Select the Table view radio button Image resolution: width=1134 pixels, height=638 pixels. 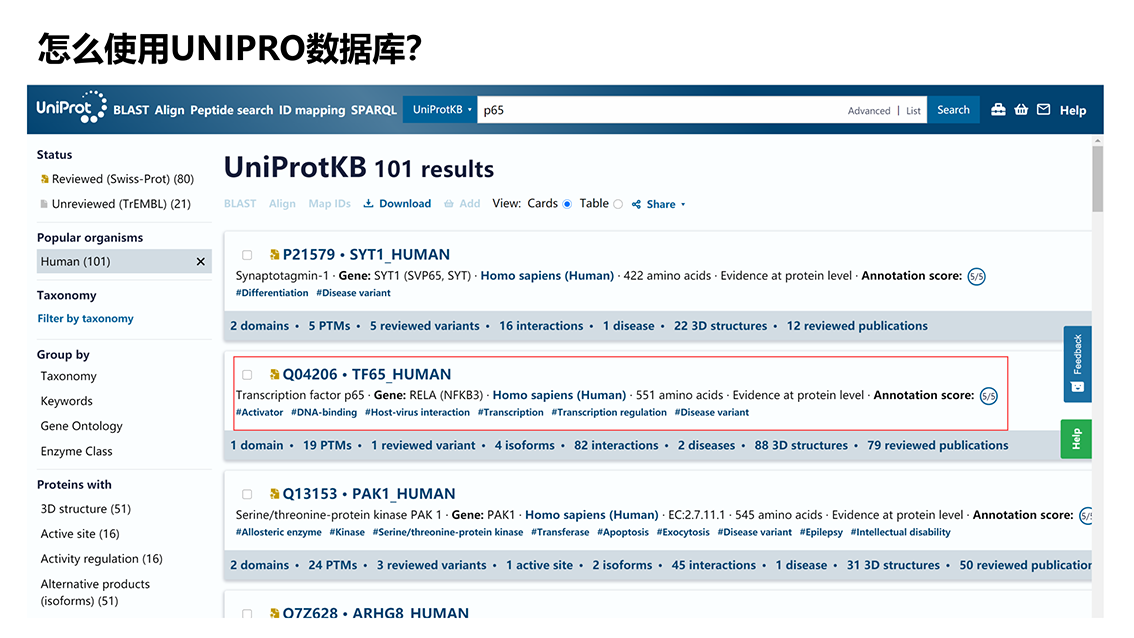click(x=618, y=205)
